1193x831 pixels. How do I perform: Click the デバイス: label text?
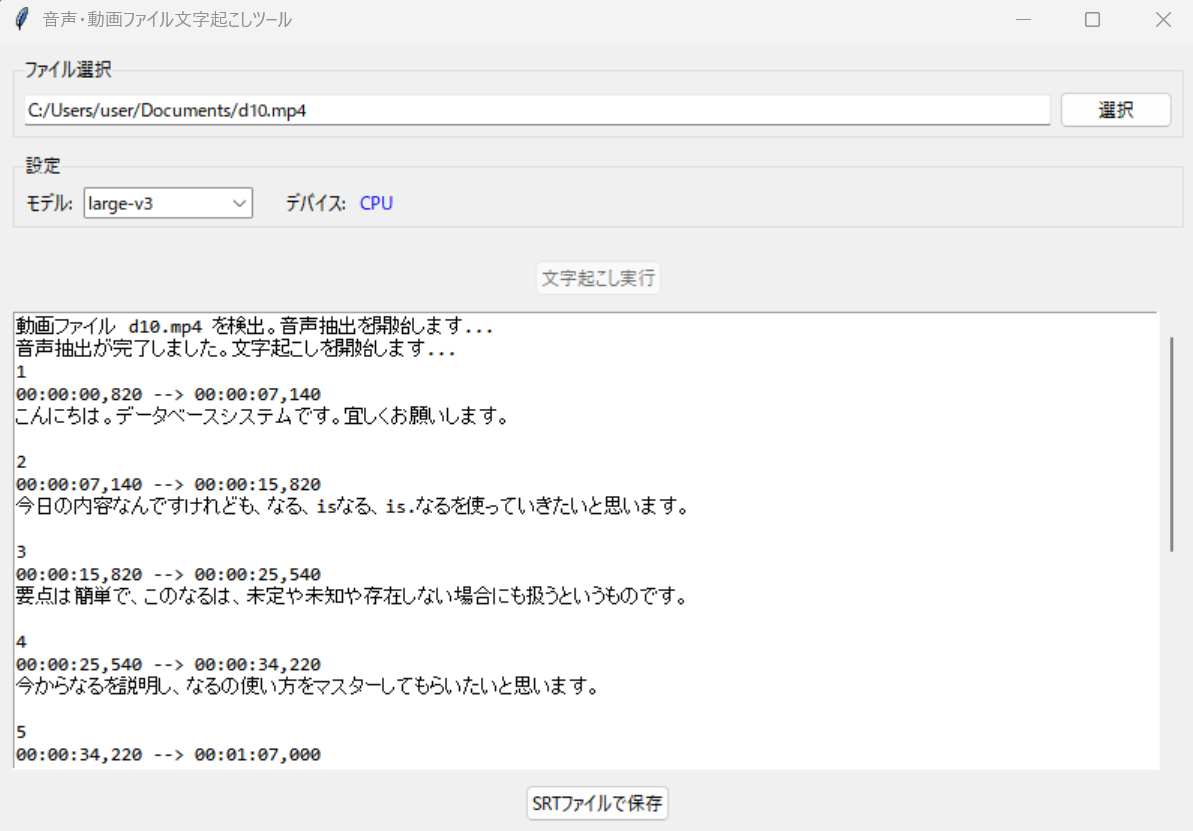316,203
